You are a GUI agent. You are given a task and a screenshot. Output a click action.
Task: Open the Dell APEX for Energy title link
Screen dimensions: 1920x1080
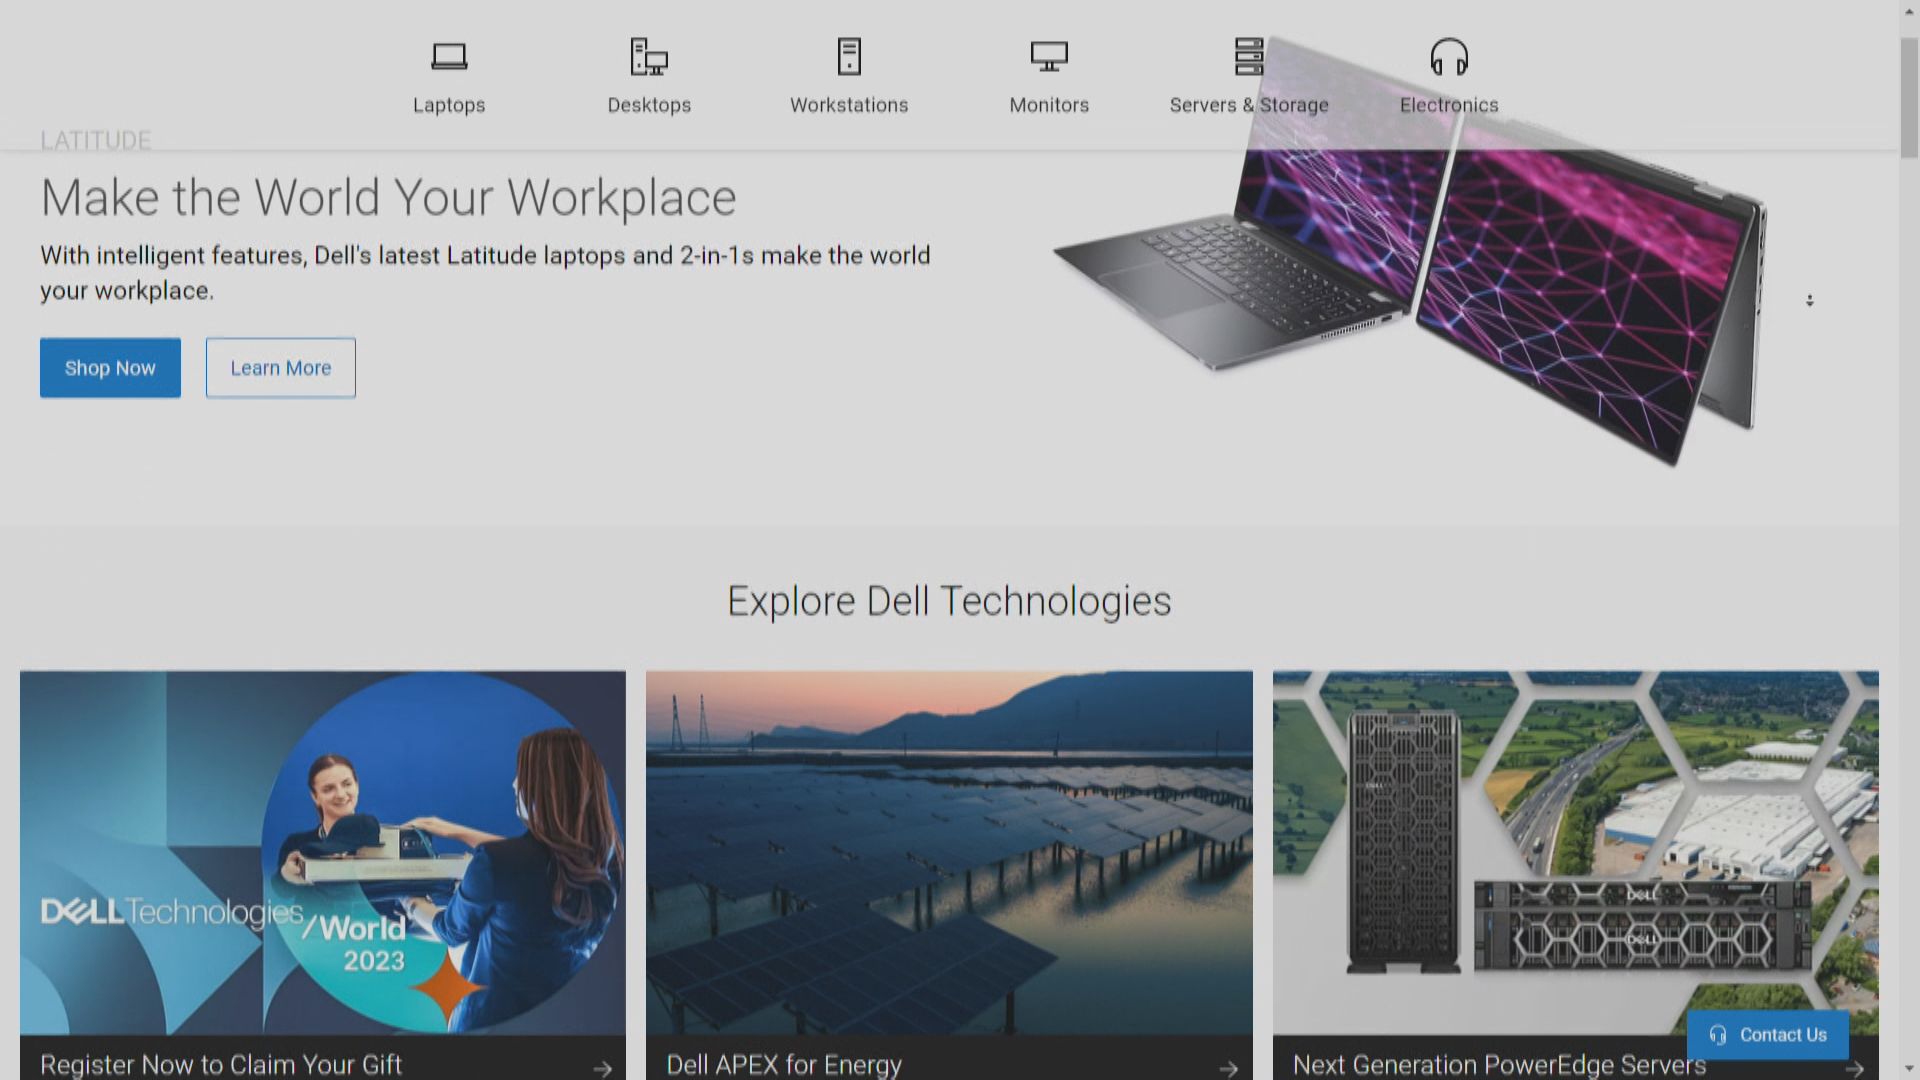(784, 1065)
